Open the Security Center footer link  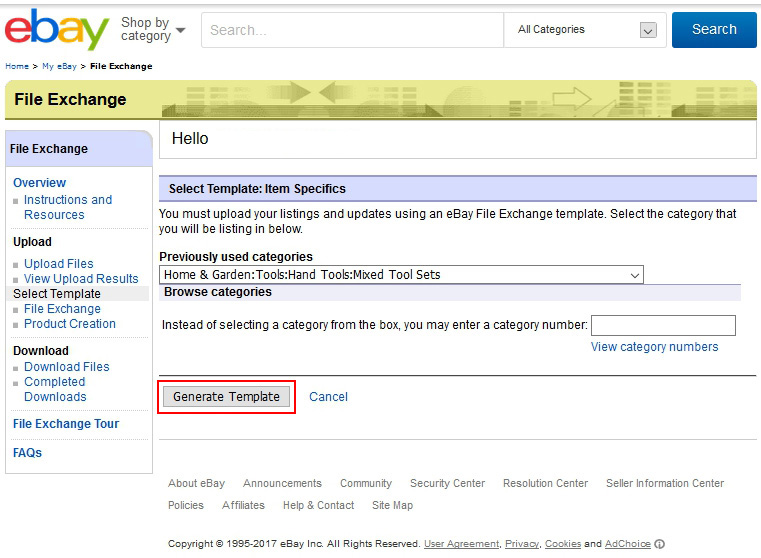[x=447, y=483]
